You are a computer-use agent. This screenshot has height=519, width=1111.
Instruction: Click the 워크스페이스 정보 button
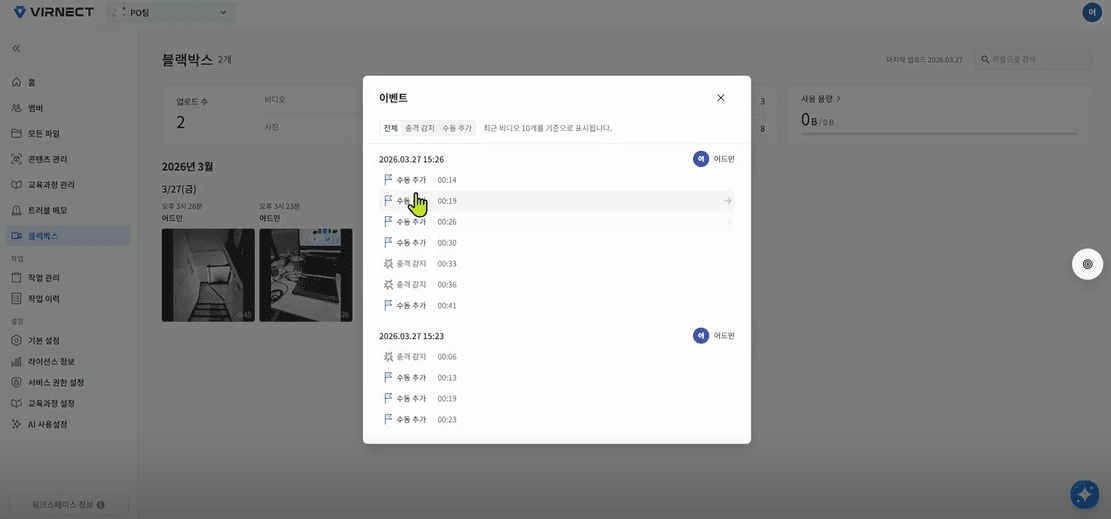[68, 505]
